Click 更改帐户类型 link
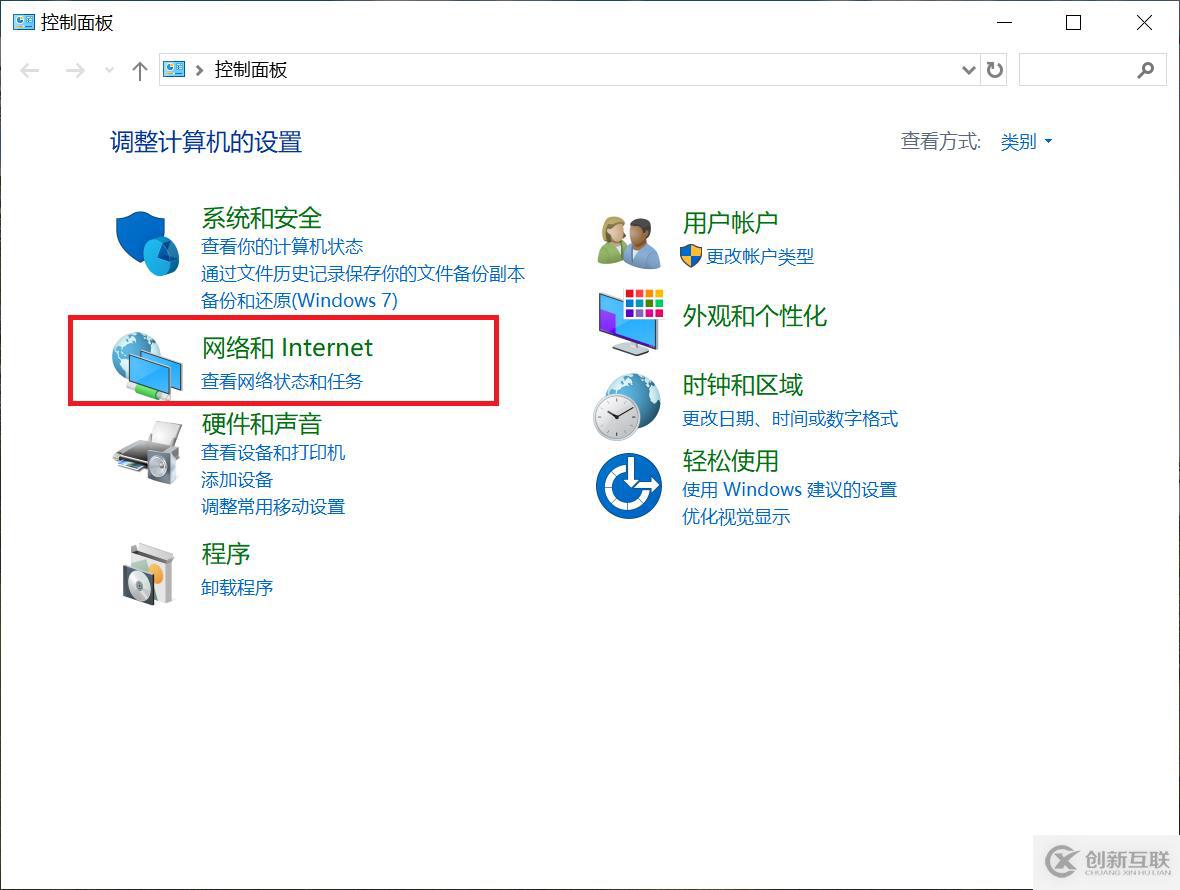Viewport: 1180px width, 890px height. (760, 256)
